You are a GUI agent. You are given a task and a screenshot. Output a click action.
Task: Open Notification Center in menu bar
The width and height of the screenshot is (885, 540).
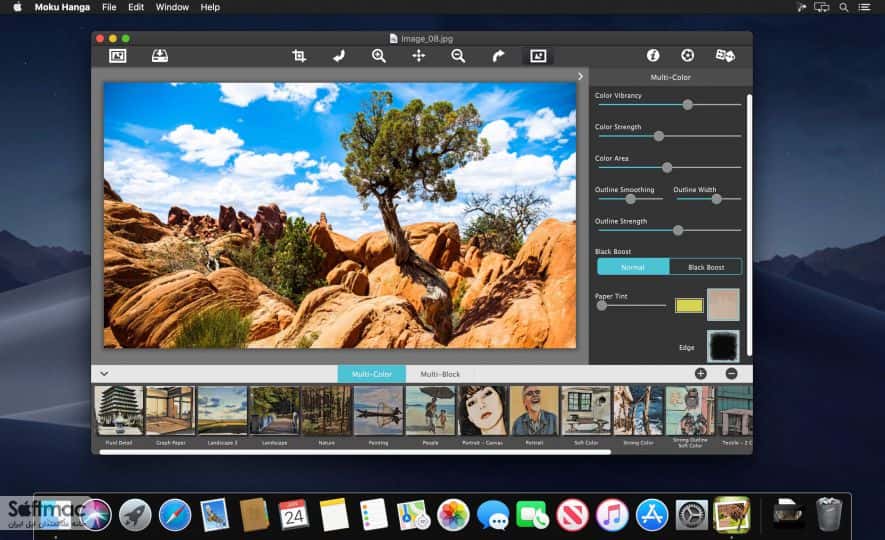pos(864,7)
